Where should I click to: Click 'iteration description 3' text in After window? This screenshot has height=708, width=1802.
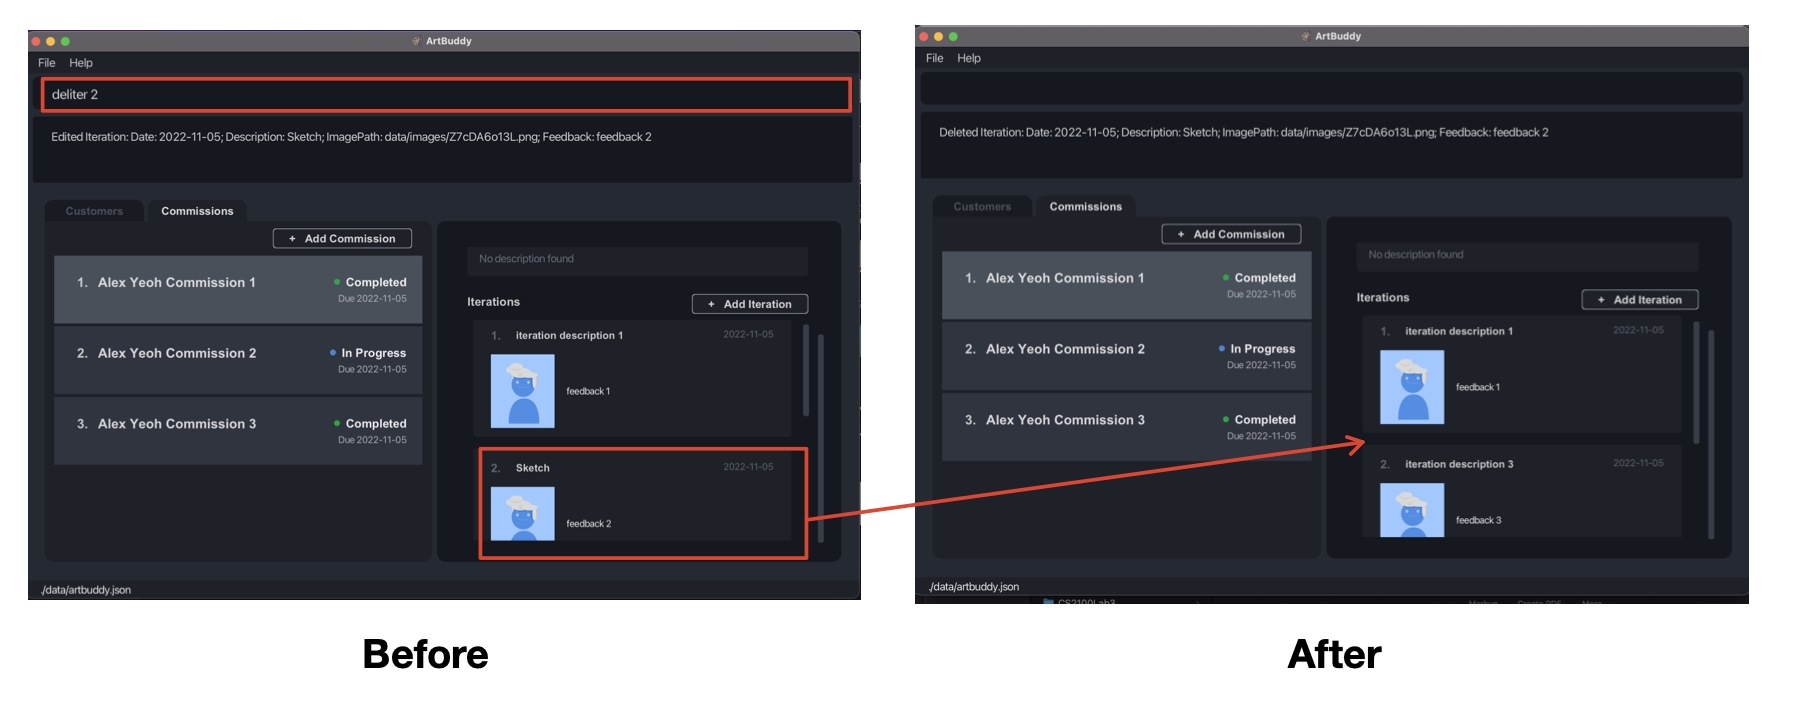[1459, 464]
